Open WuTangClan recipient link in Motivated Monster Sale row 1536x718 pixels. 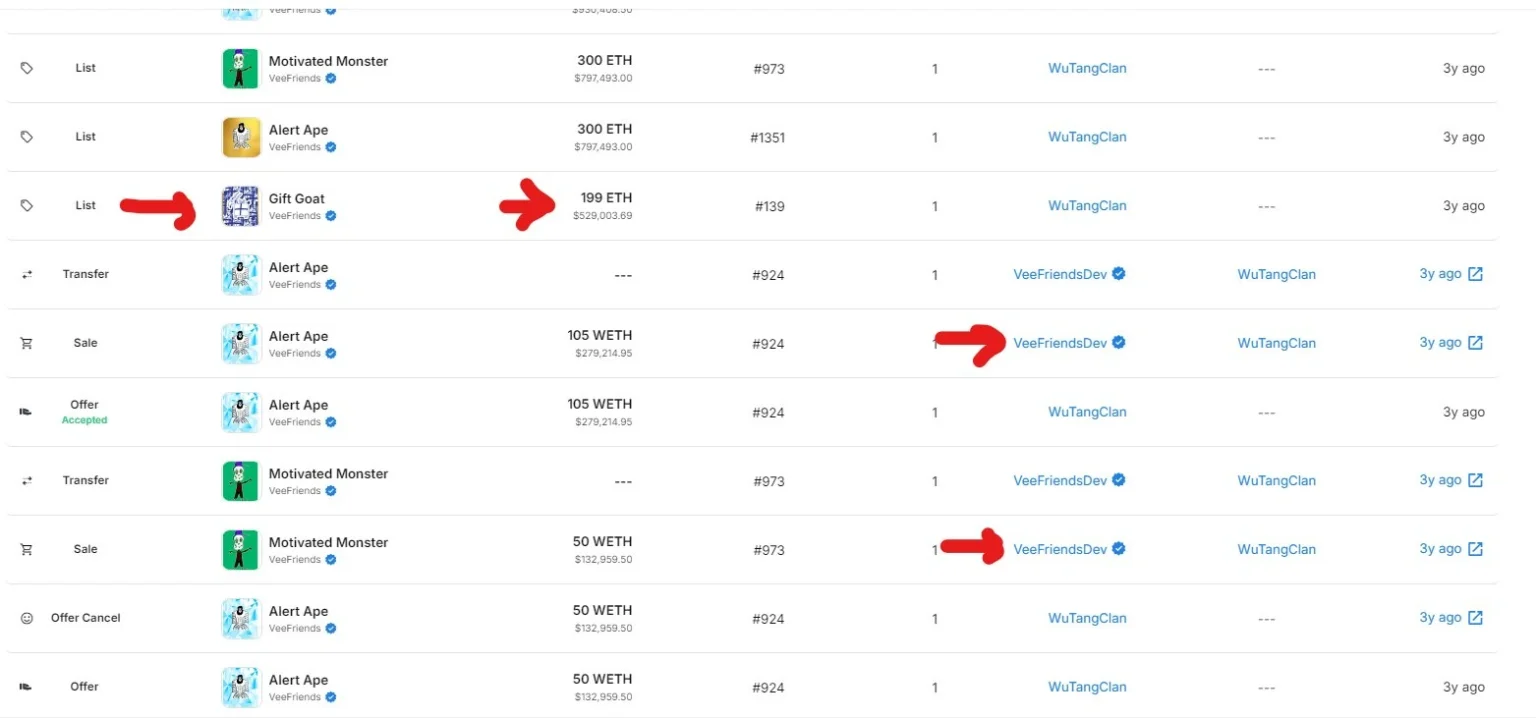coord(1276,549)
